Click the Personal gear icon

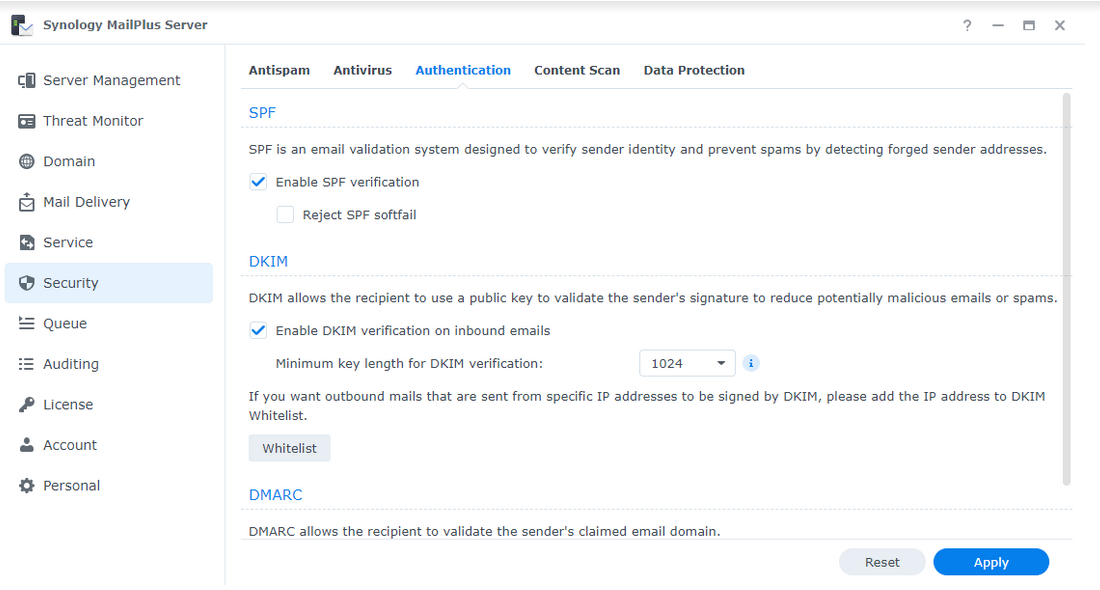click(x=27, y=485)
